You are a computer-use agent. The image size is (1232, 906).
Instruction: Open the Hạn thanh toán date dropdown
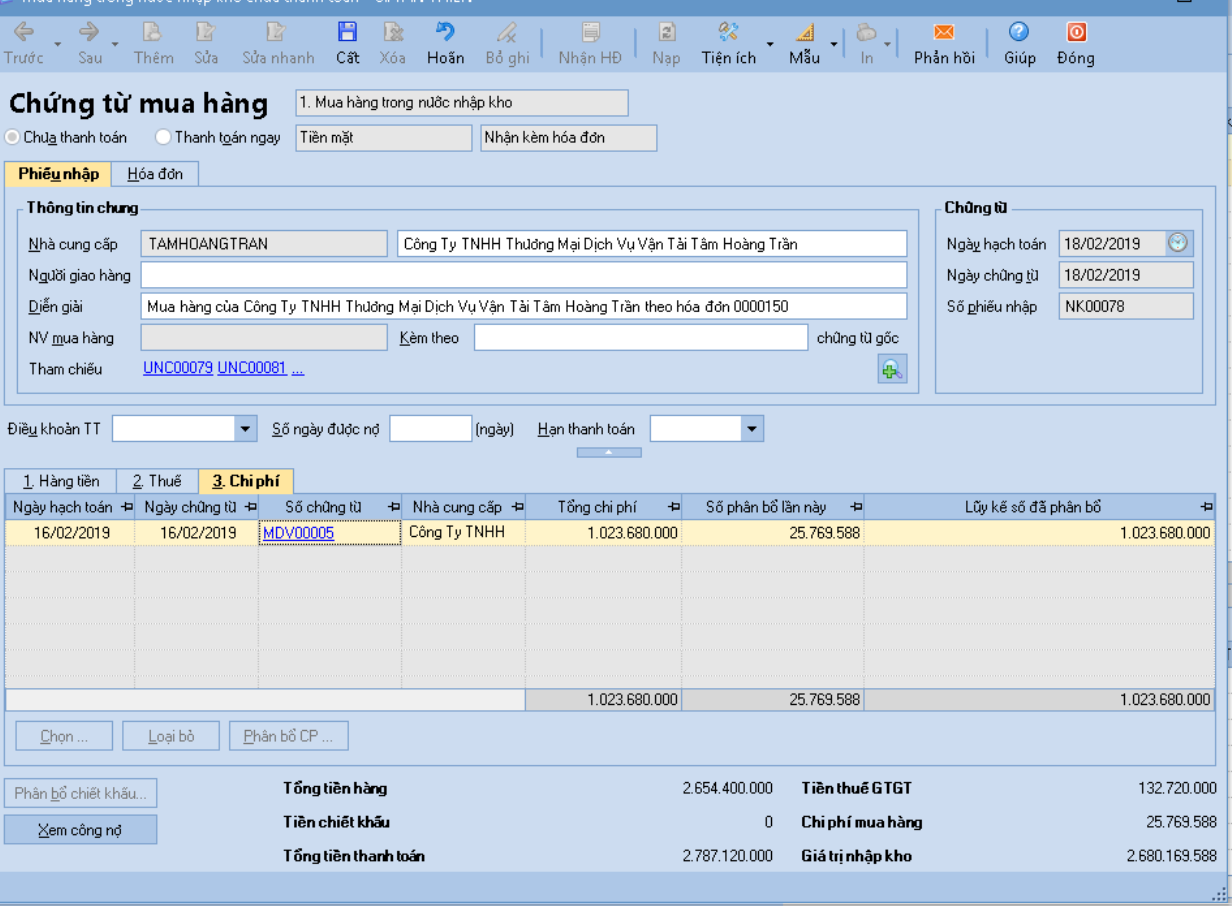click(x=752, y=429)
